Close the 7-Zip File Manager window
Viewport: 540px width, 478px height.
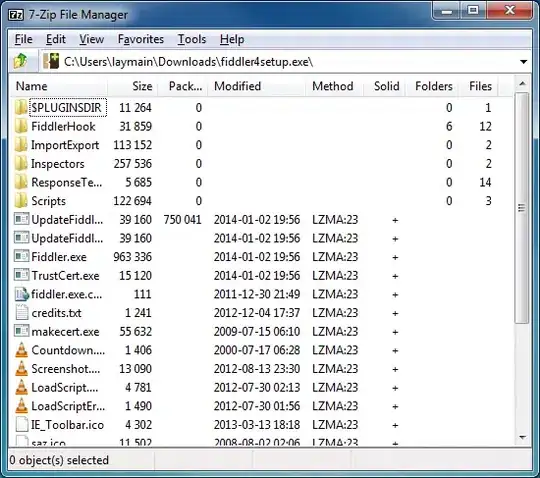pos(509,11)
